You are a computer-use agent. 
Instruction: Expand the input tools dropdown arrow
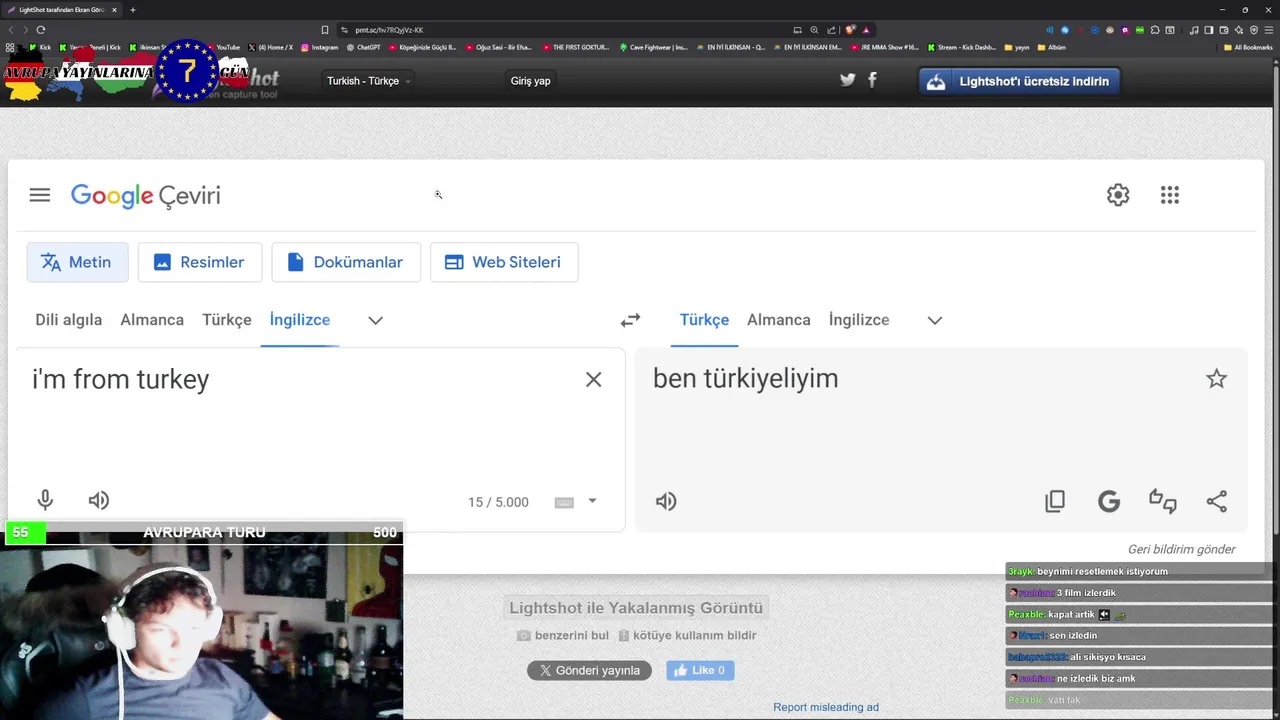(x=592, y=501)
